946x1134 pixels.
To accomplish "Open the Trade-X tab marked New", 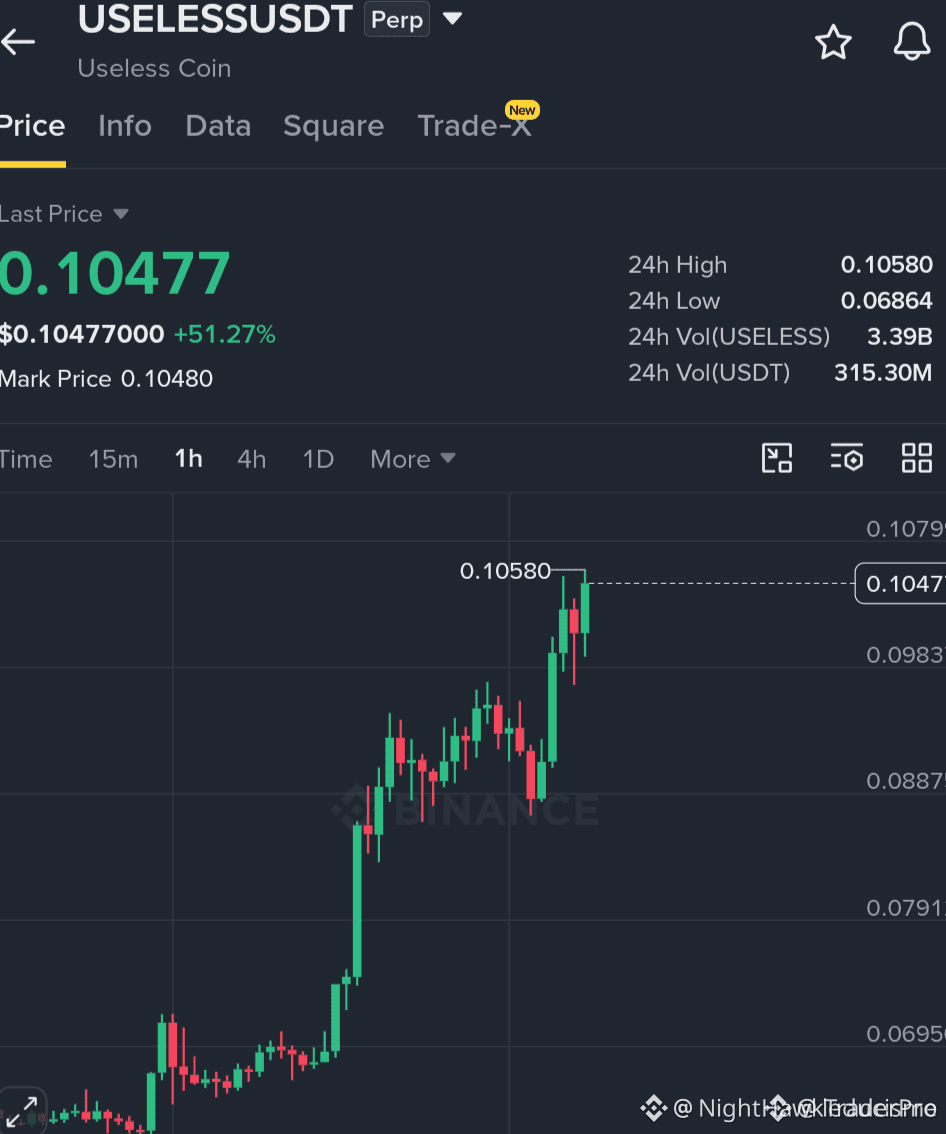I will pyautogui.click(x=476, y=122).
